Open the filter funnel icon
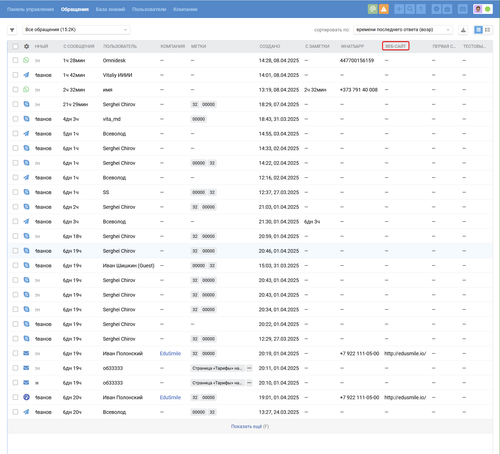The height and width of the screenshot is (454, 500). 12,30
